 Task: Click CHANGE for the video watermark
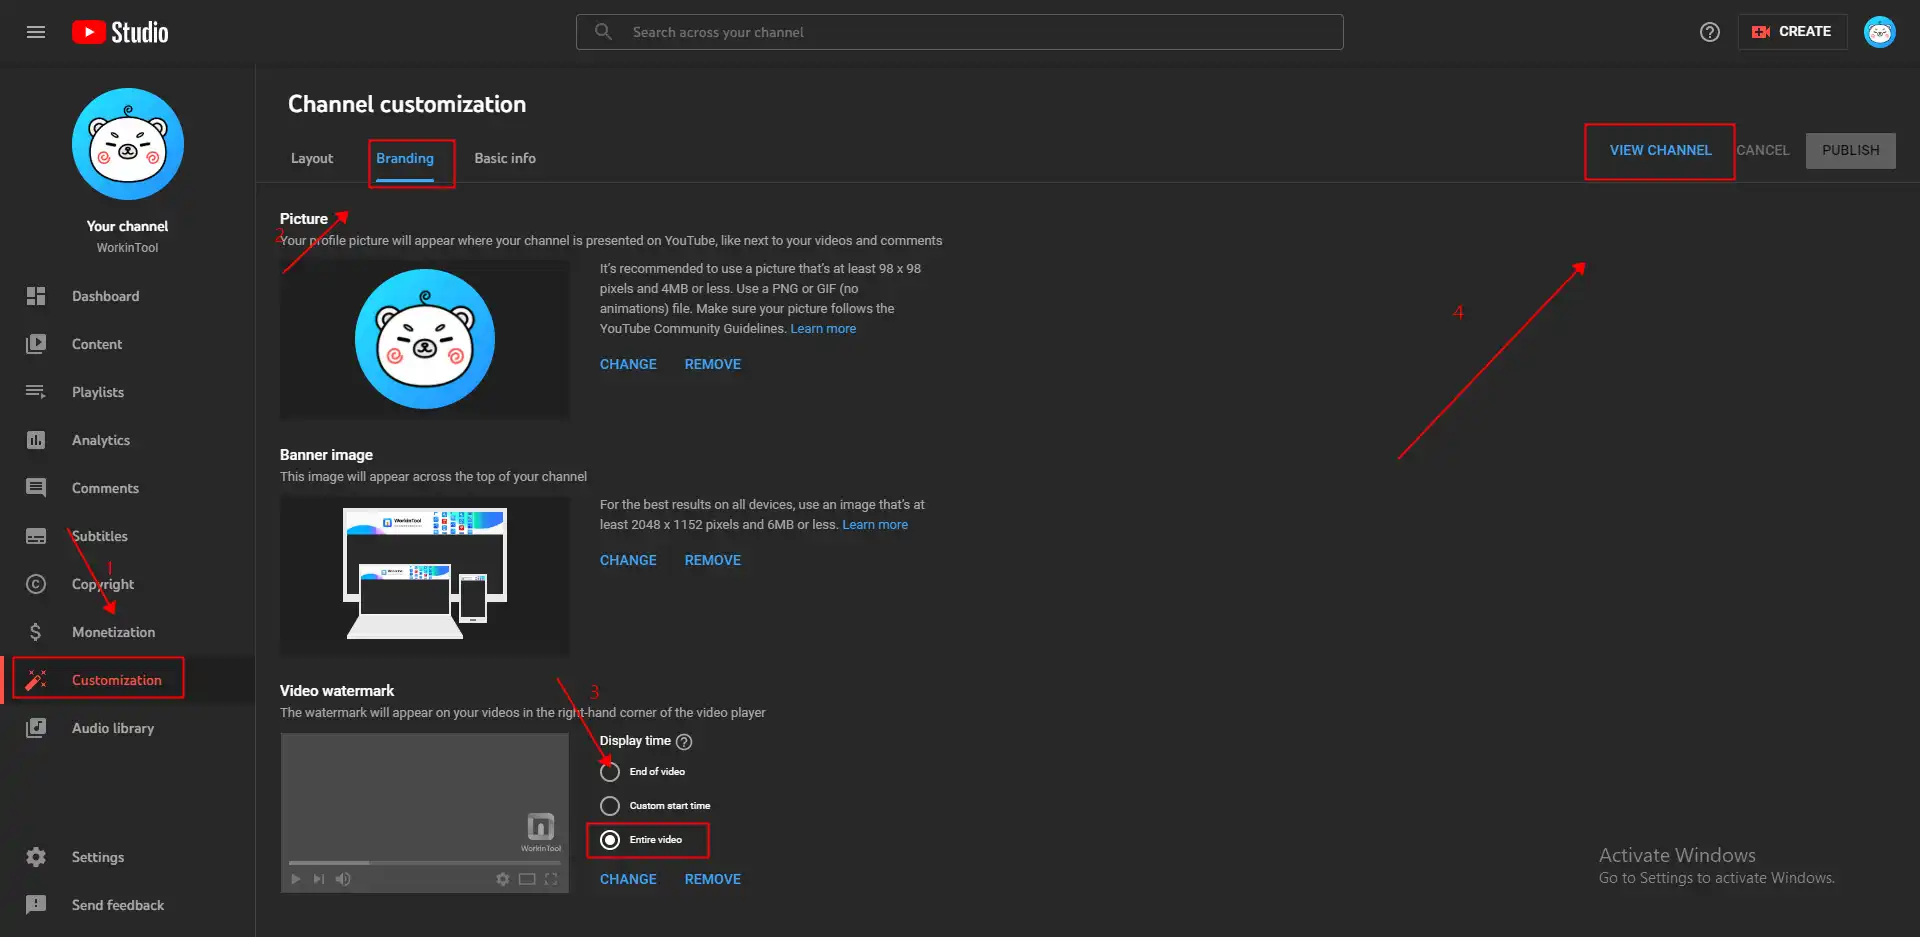tap(628, 880)
